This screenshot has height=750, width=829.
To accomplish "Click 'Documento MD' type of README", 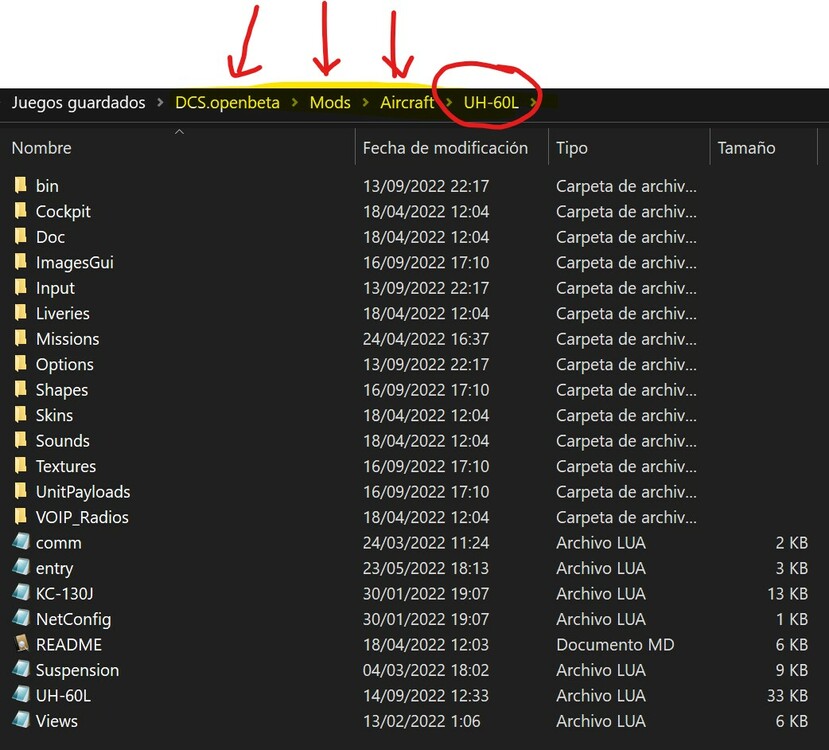I will pyautogui.click(x=615, y=644).
